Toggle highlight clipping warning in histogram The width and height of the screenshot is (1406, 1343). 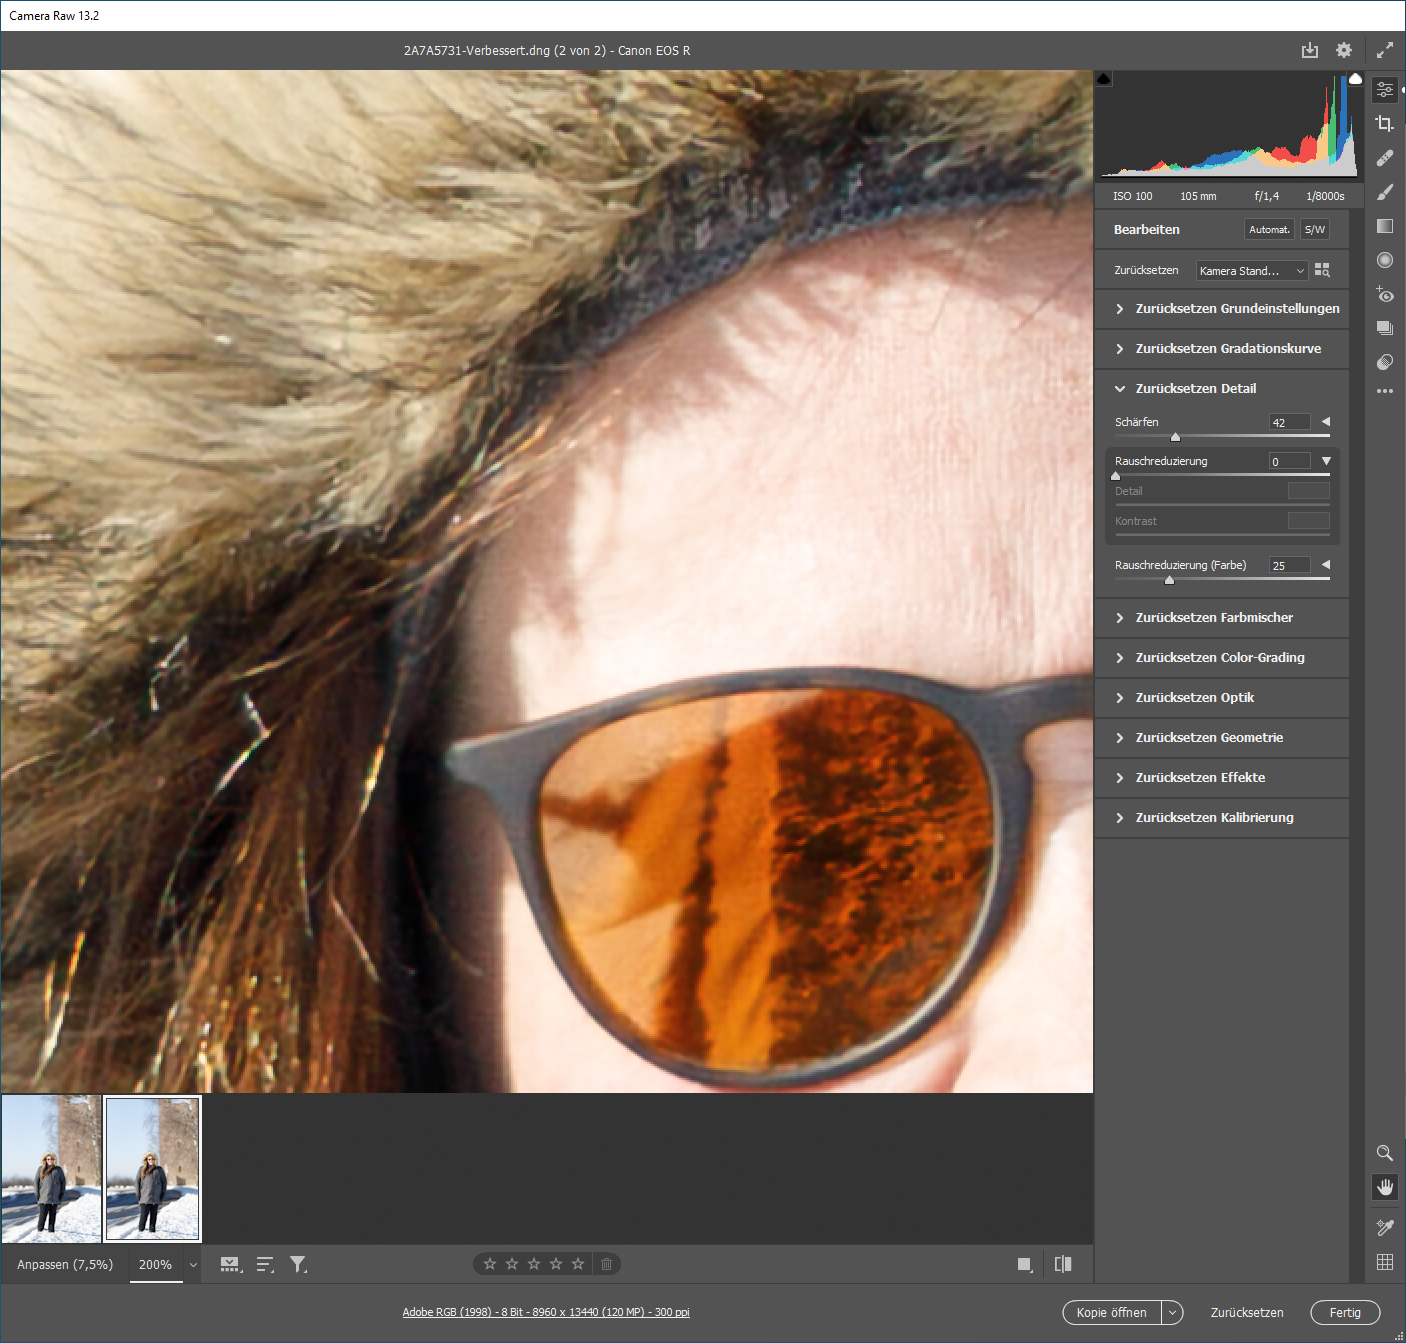coord(1355,79)
